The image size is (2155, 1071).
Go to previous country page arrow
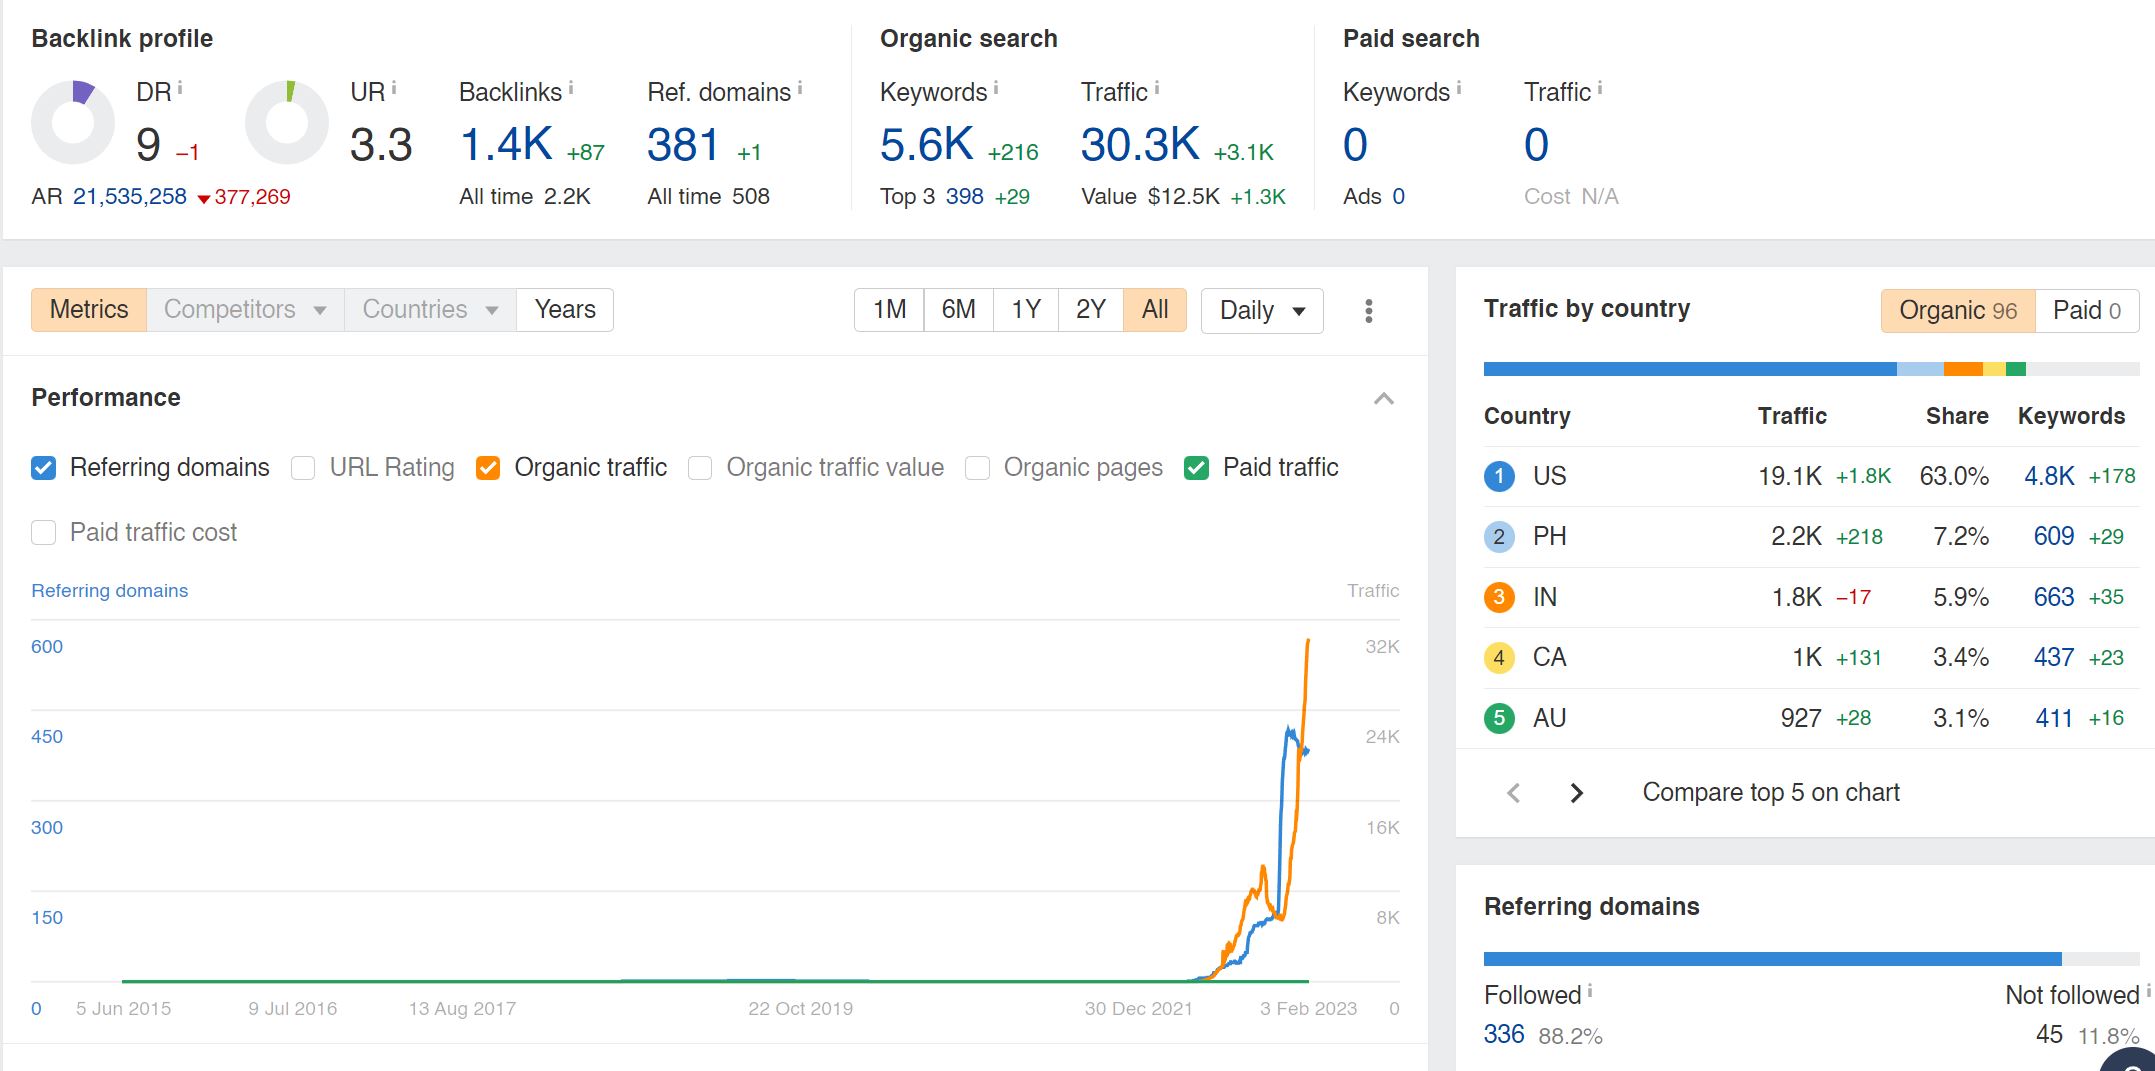click(x=1514, y=793)
